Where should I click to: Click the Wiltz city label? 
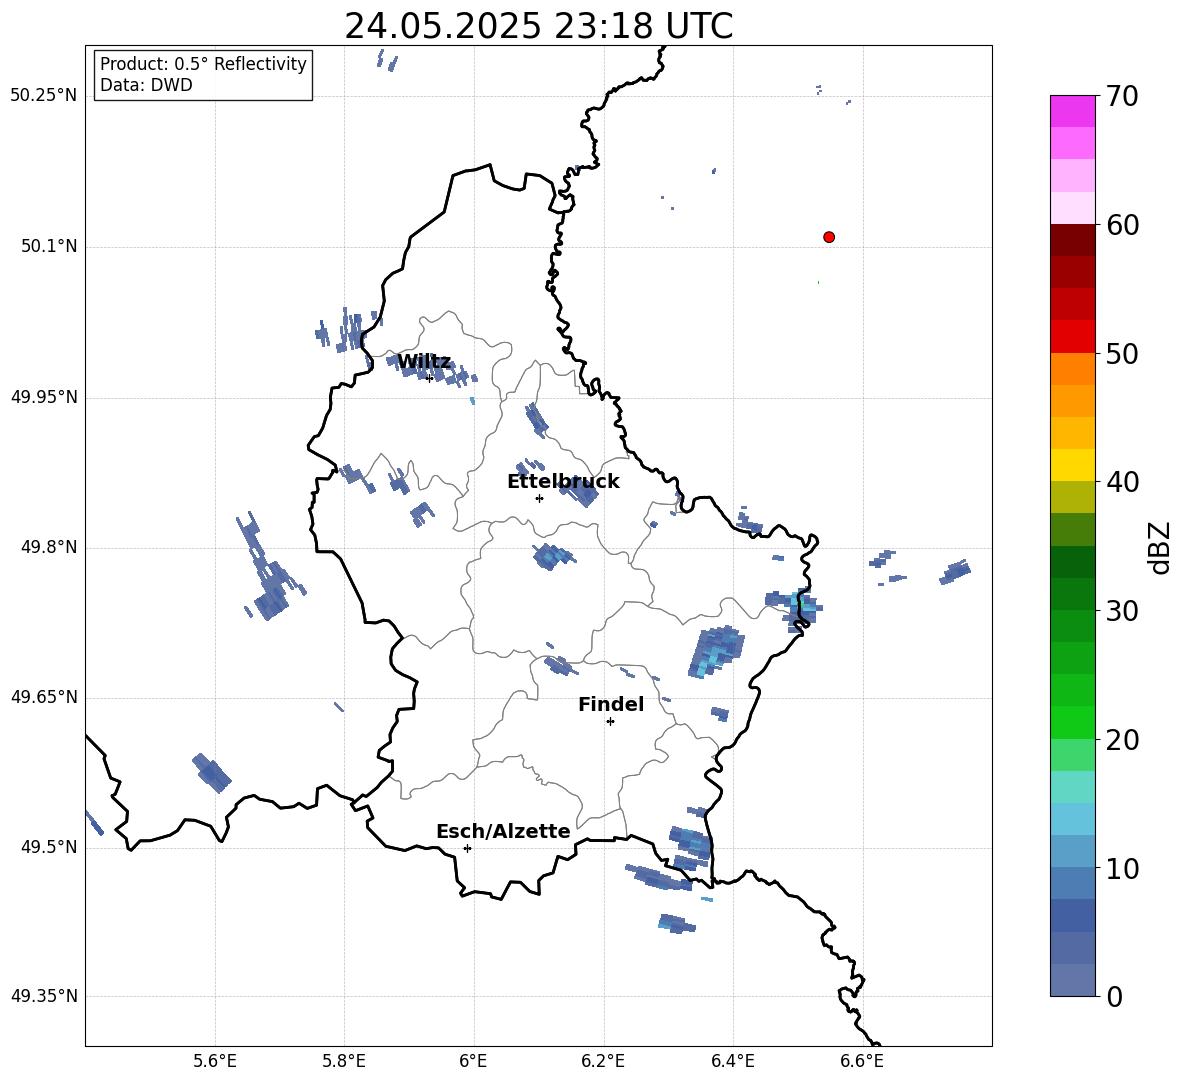point(424,362)
